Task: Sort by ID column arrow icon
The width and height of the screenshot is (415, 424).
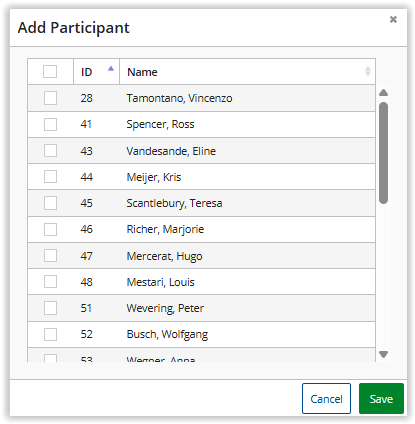Action: [111, 69]
